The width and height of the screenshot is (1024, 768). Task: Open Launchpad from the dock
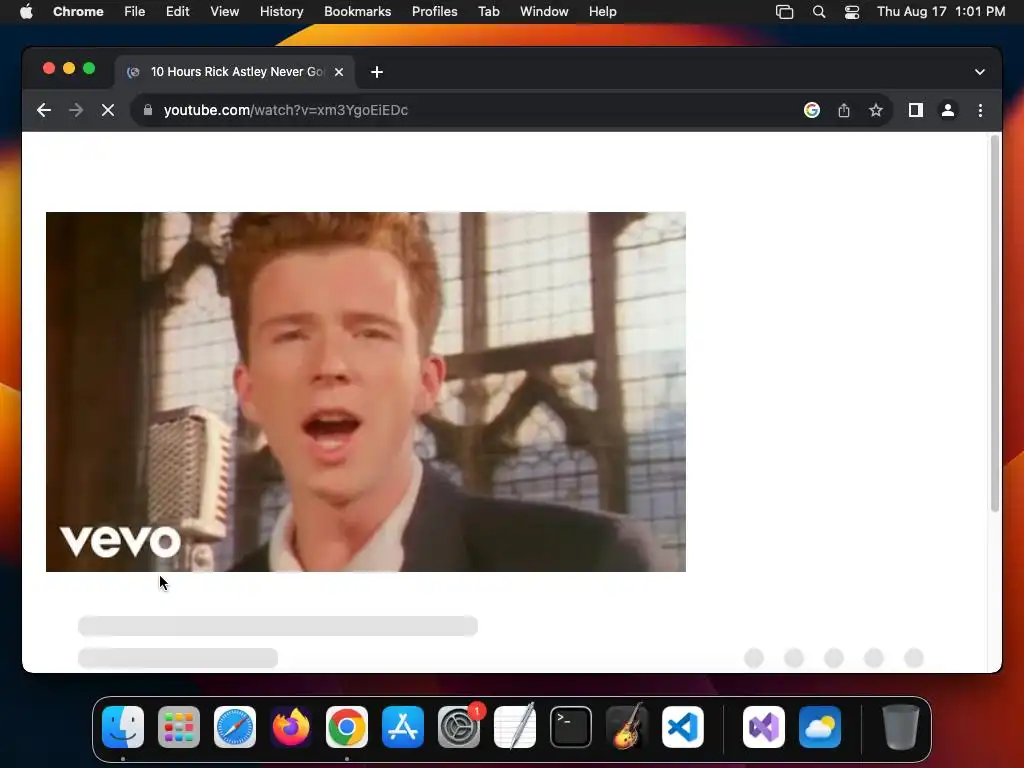[179, 727]
